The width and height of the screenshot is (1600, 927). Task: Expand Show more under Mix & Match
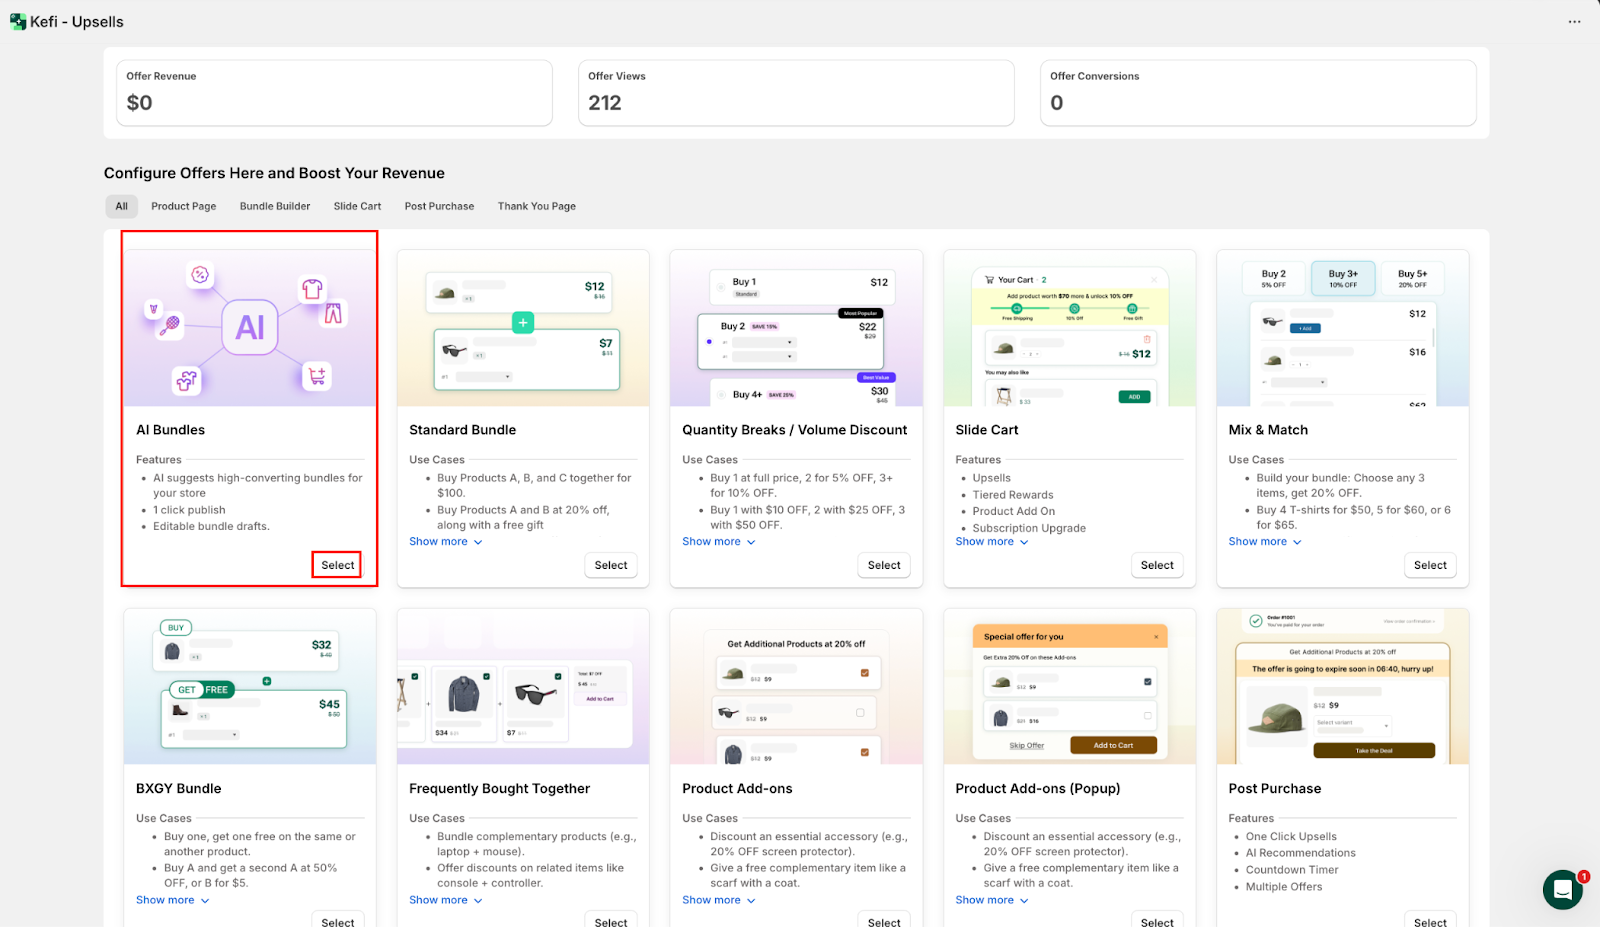[1264, 542]
